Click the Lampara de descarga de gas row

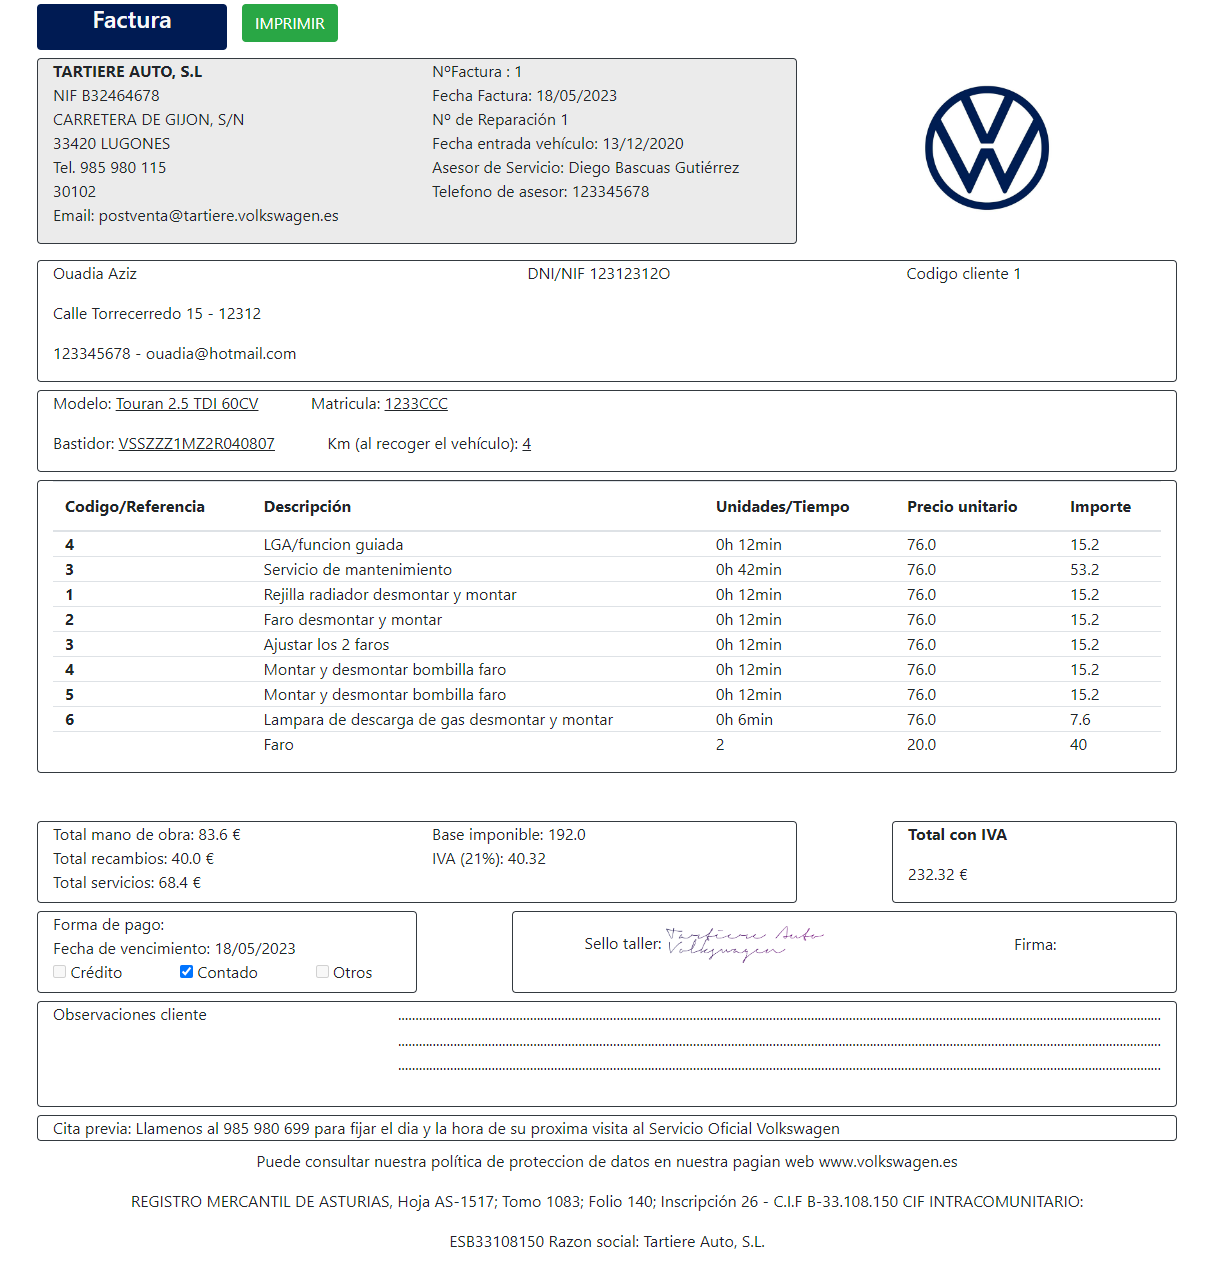(438, 720)
